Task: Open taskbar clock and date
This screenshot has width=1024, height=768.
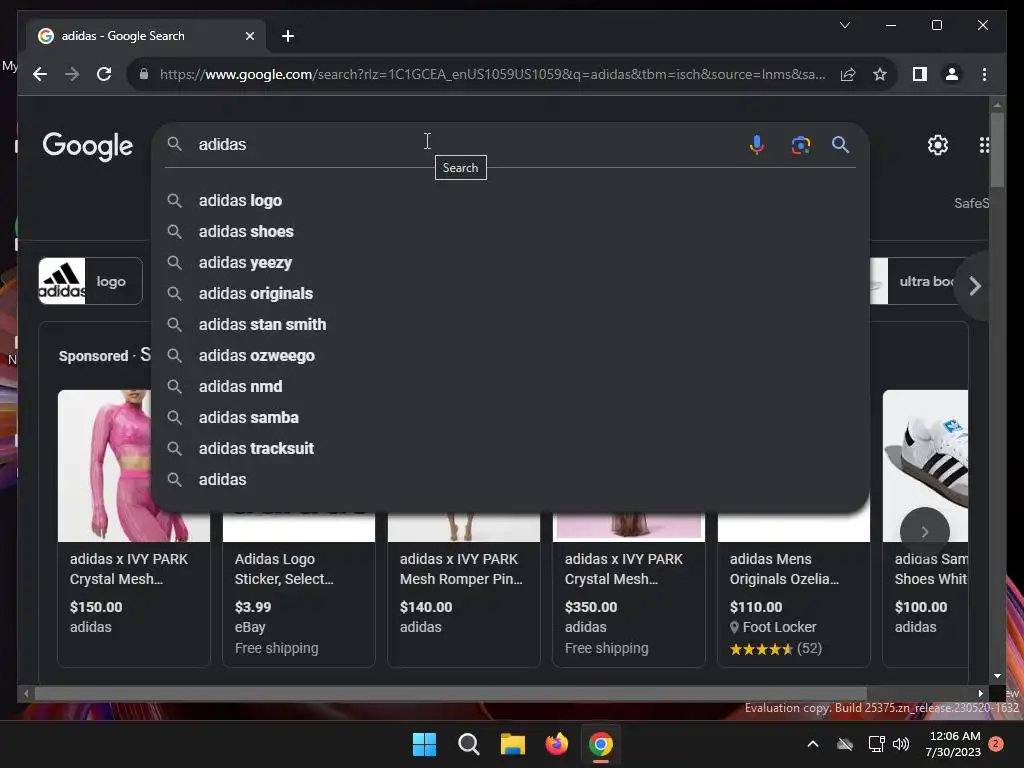Action: point(953,744)
